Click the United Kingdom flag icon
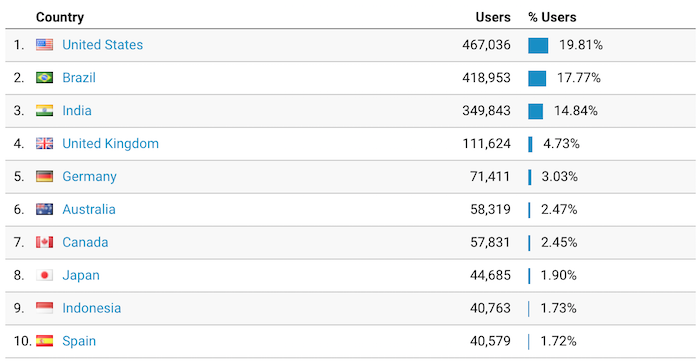 click(x=44, y=143)
